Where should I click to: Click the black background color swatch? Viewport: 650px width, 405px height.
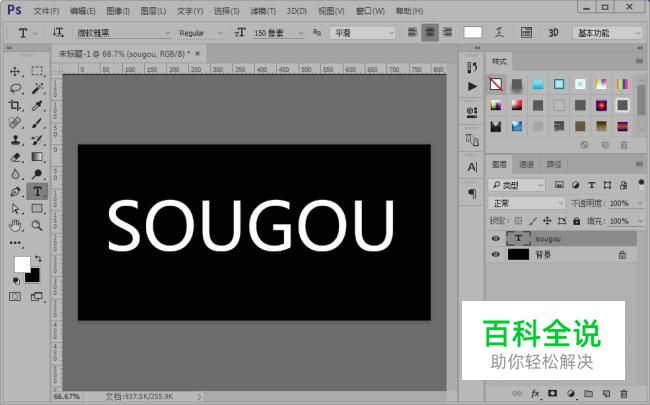34,277
